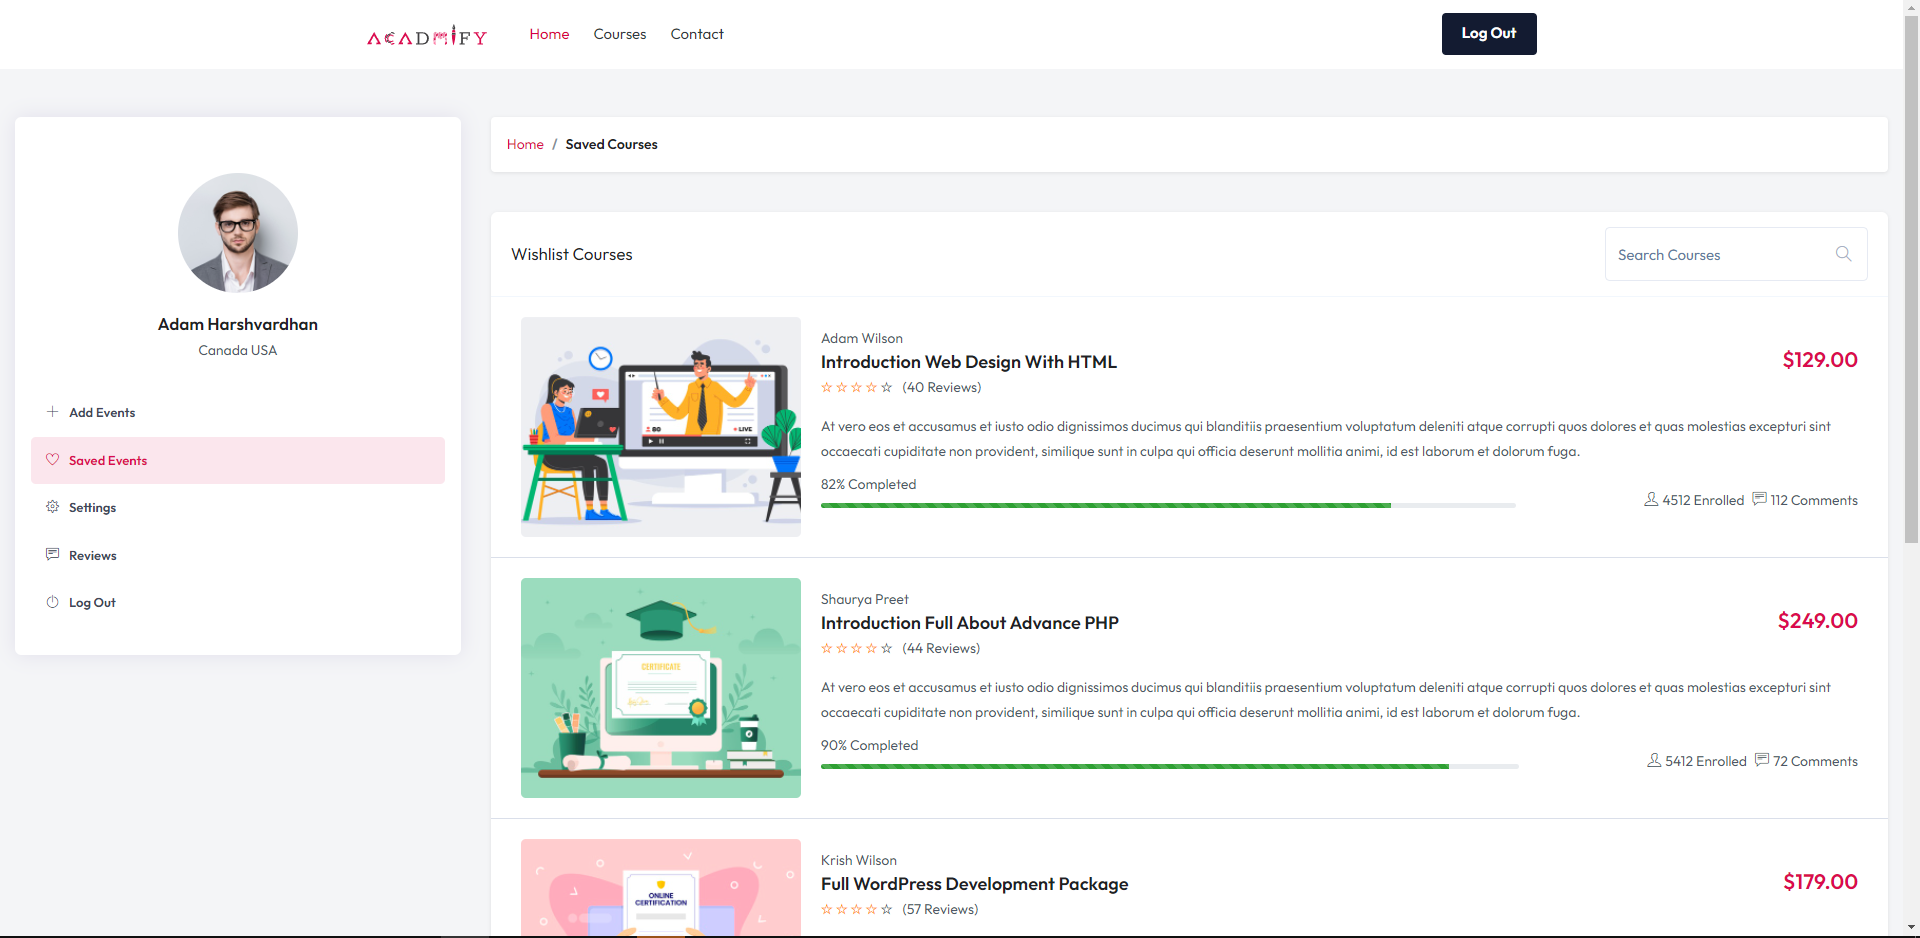Click the enrolled user icon for PHP course
The height and width of the screenshot is (938, 1920).
(1654, 760)
